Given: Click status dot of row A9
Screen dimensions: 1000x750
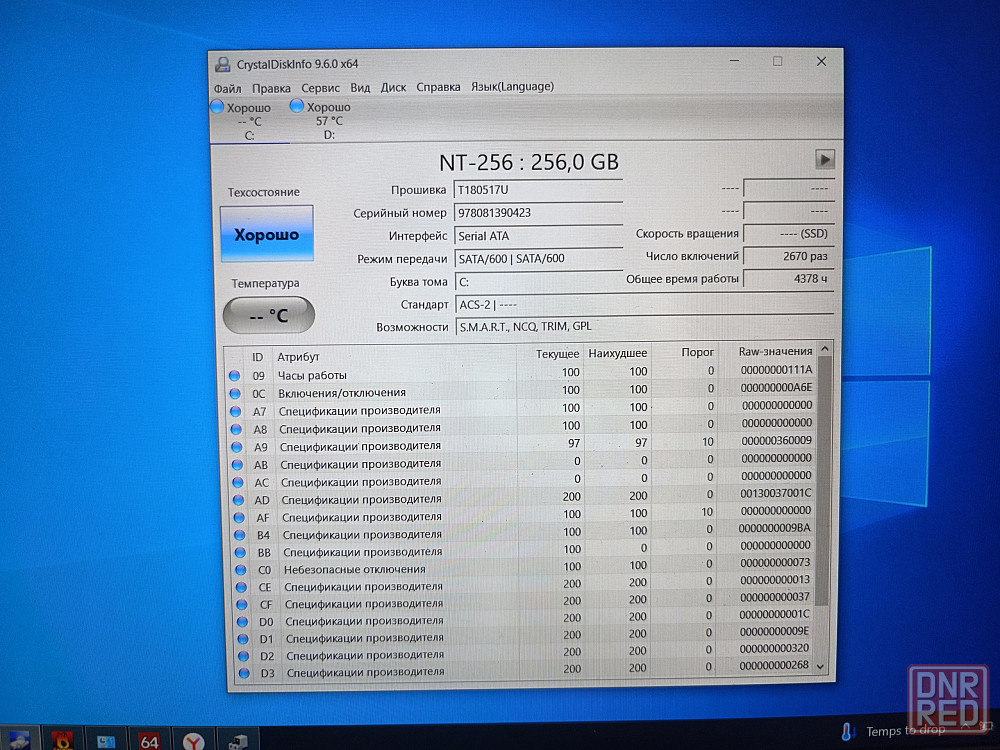Looking at the screenshot, I should [237, 447].
